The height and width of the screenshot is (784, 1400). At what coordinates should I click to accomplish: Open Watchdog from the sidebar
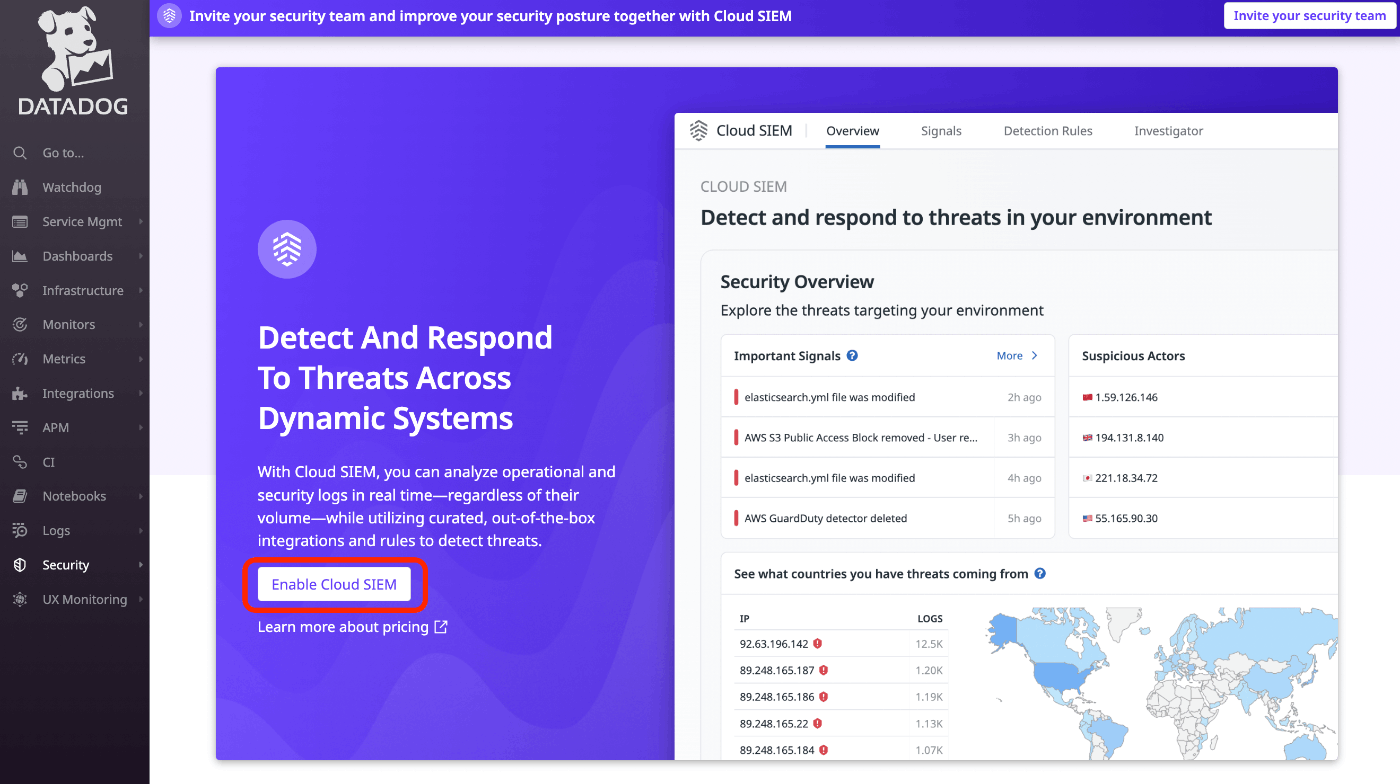pyautogui.click(x=74, y=187)
